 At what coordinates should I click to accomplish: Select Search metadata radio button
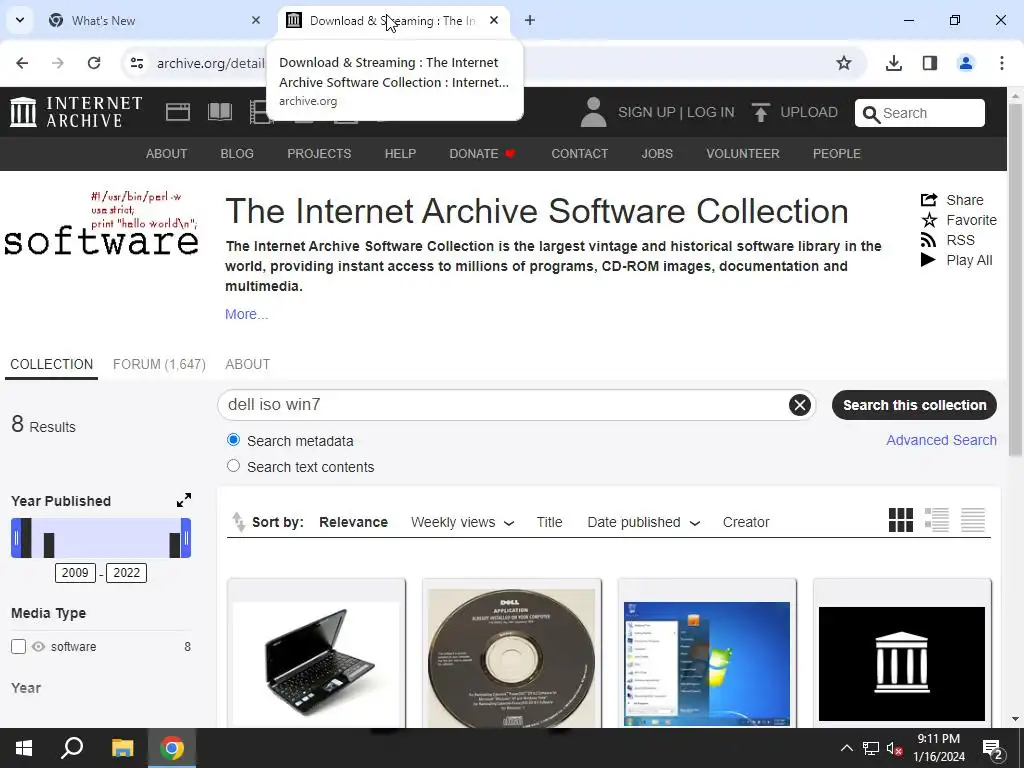pyautogui.click(x=233, y=440)
